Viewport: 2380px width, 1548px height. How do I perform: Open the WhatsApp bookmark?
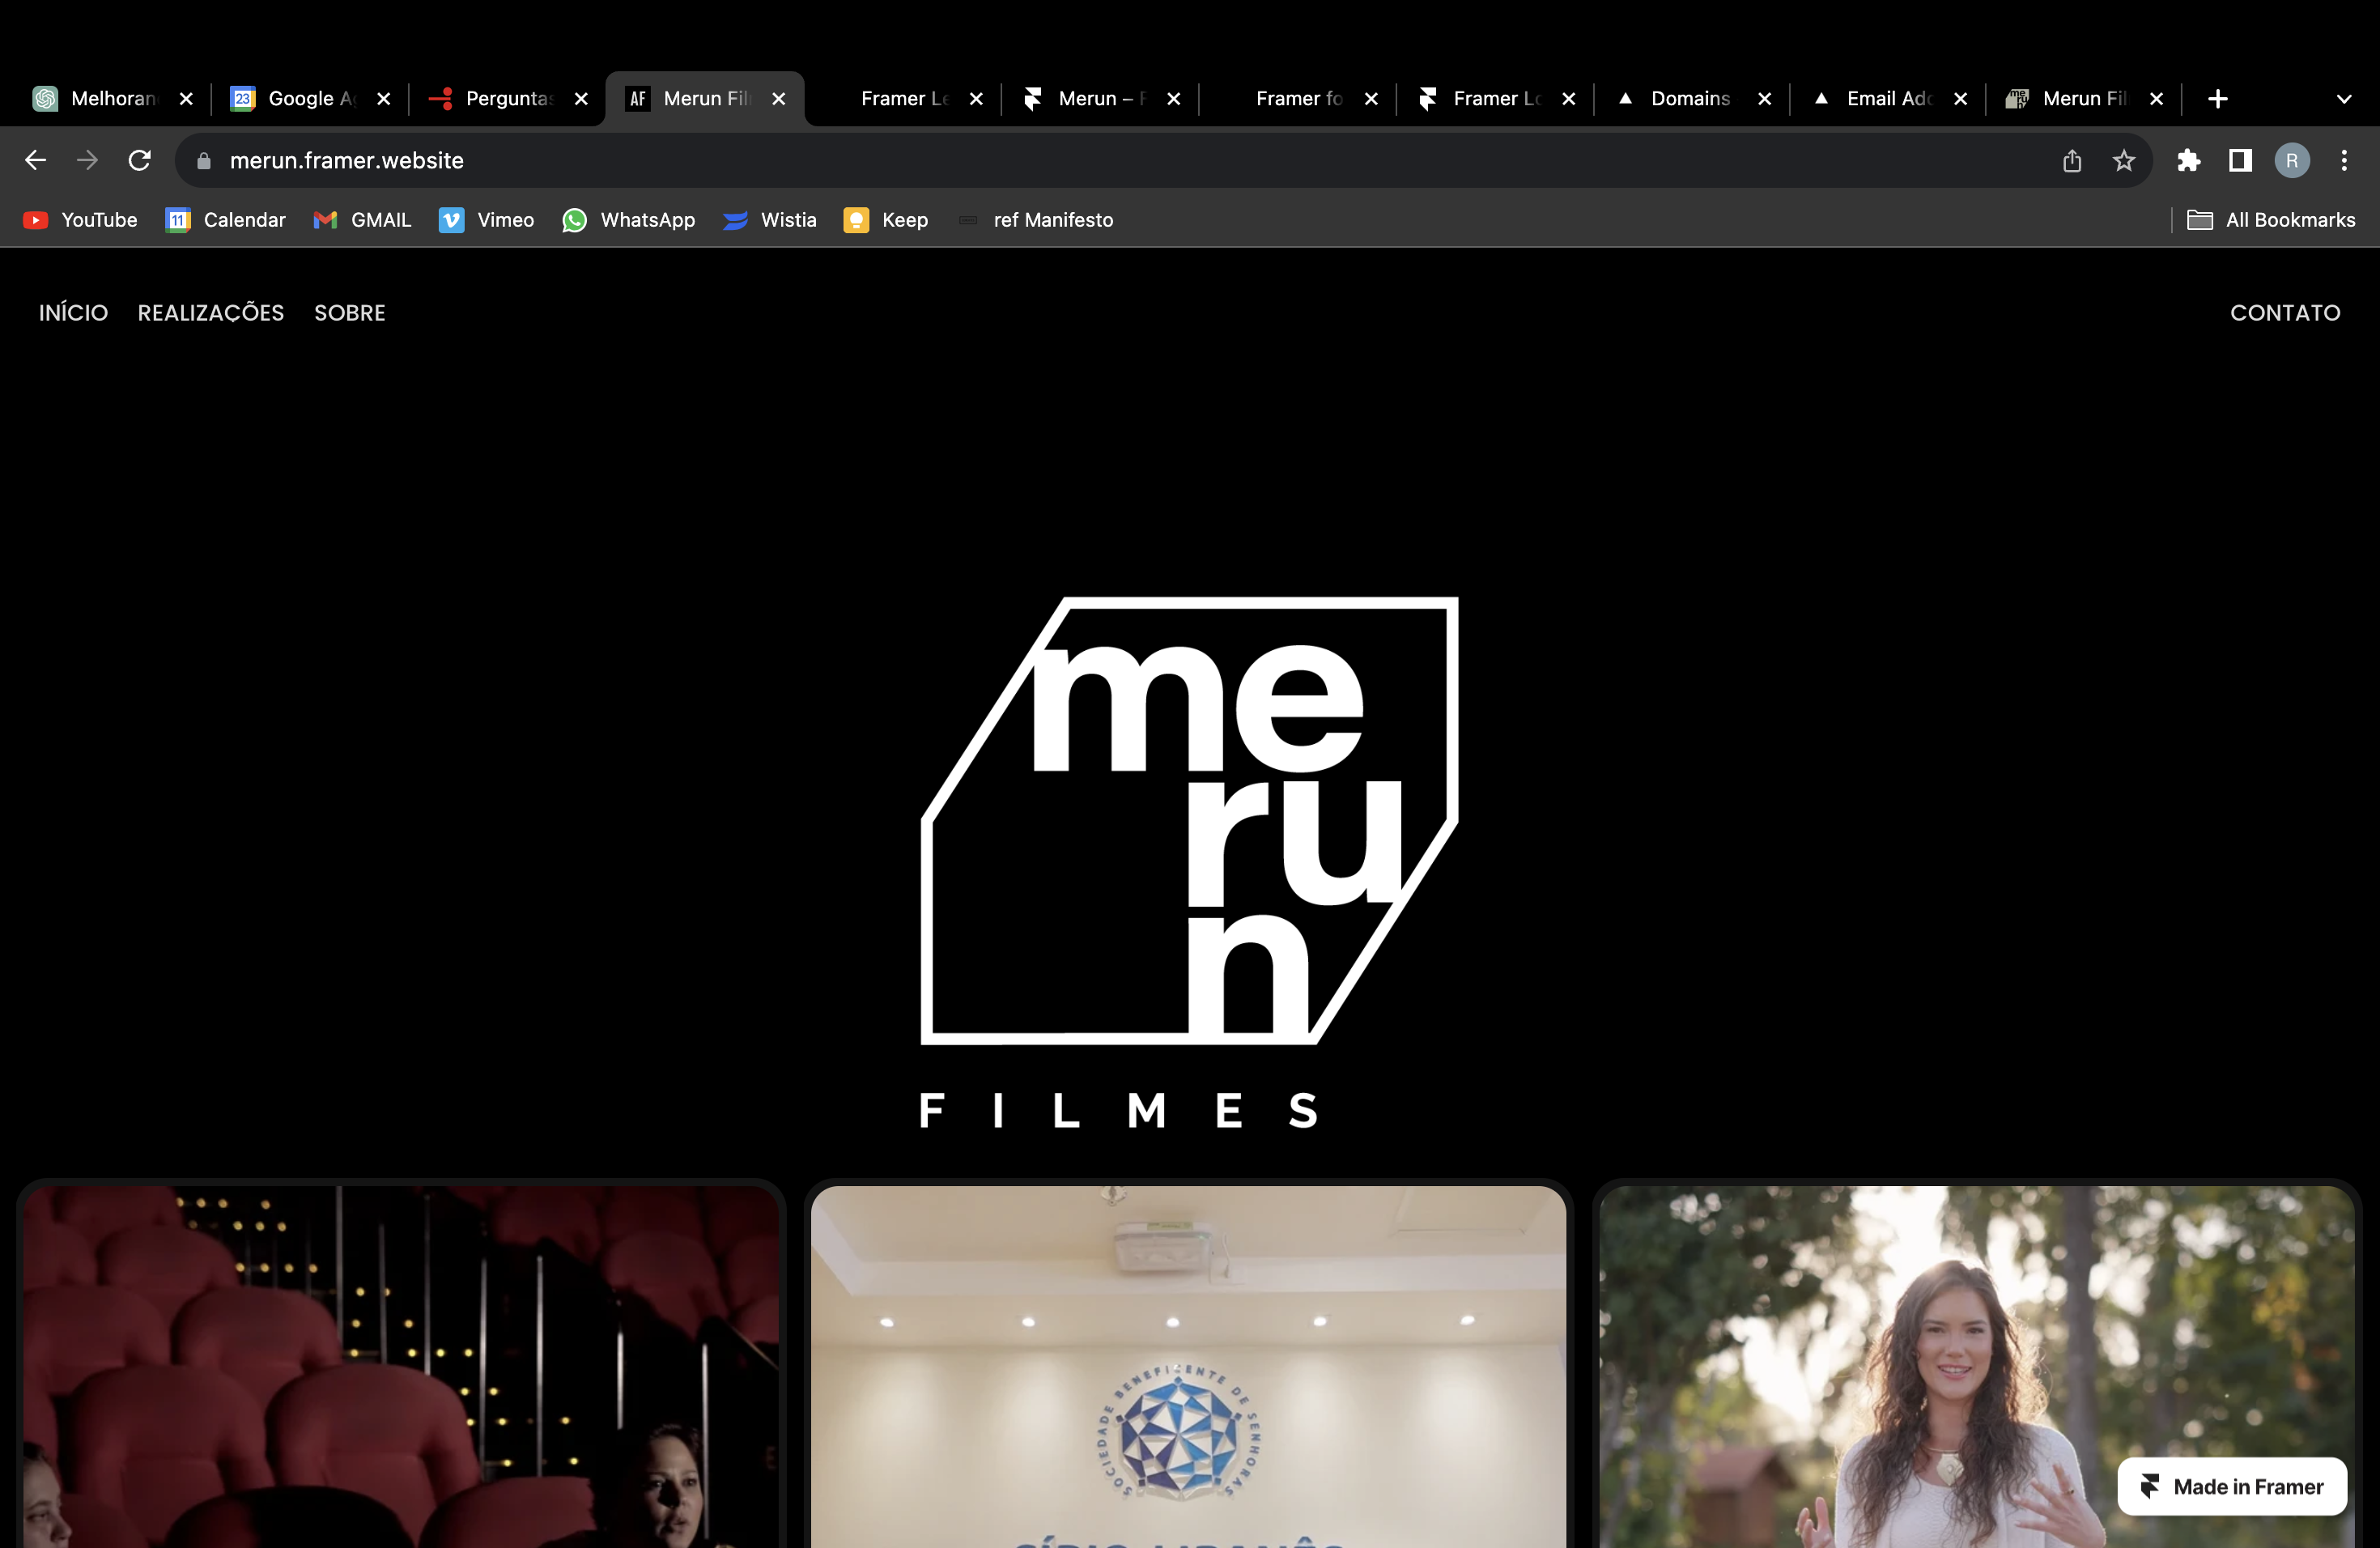pyautogui.click(x=628, y=220)
